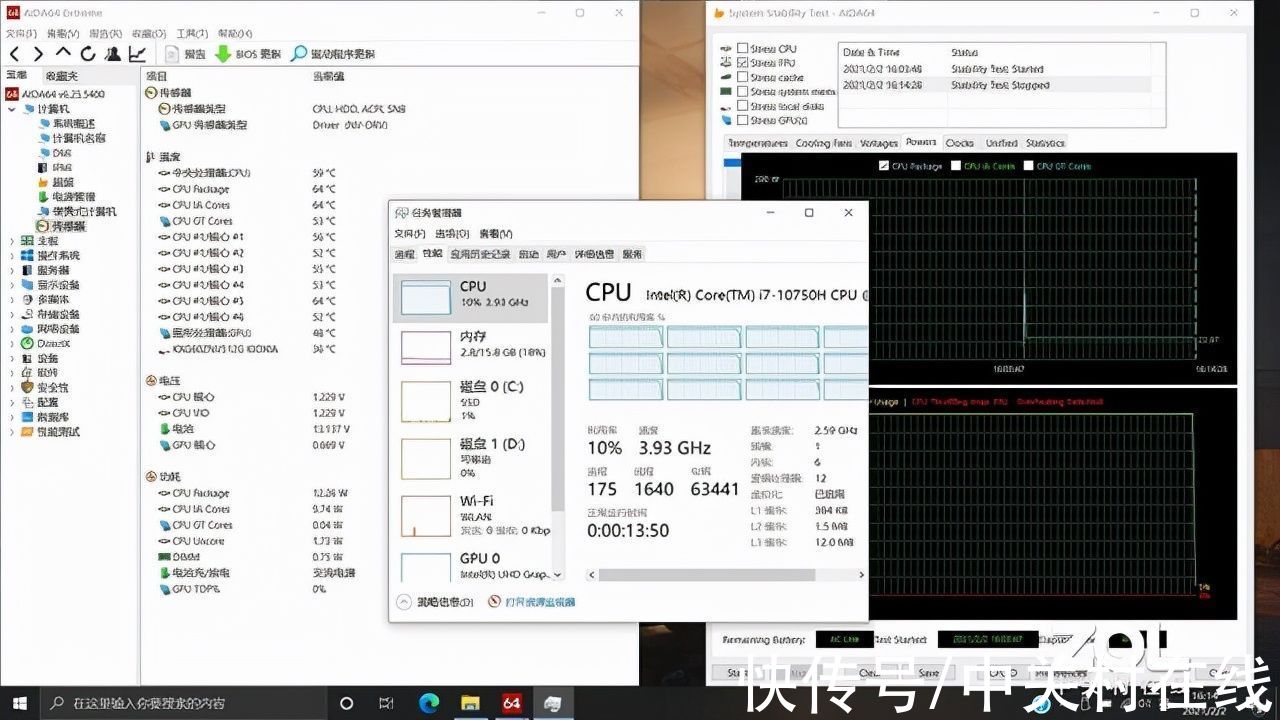Click the Benchmark icon in AIDA64 tree
The image size is (1280, 720).
[27, 432]
